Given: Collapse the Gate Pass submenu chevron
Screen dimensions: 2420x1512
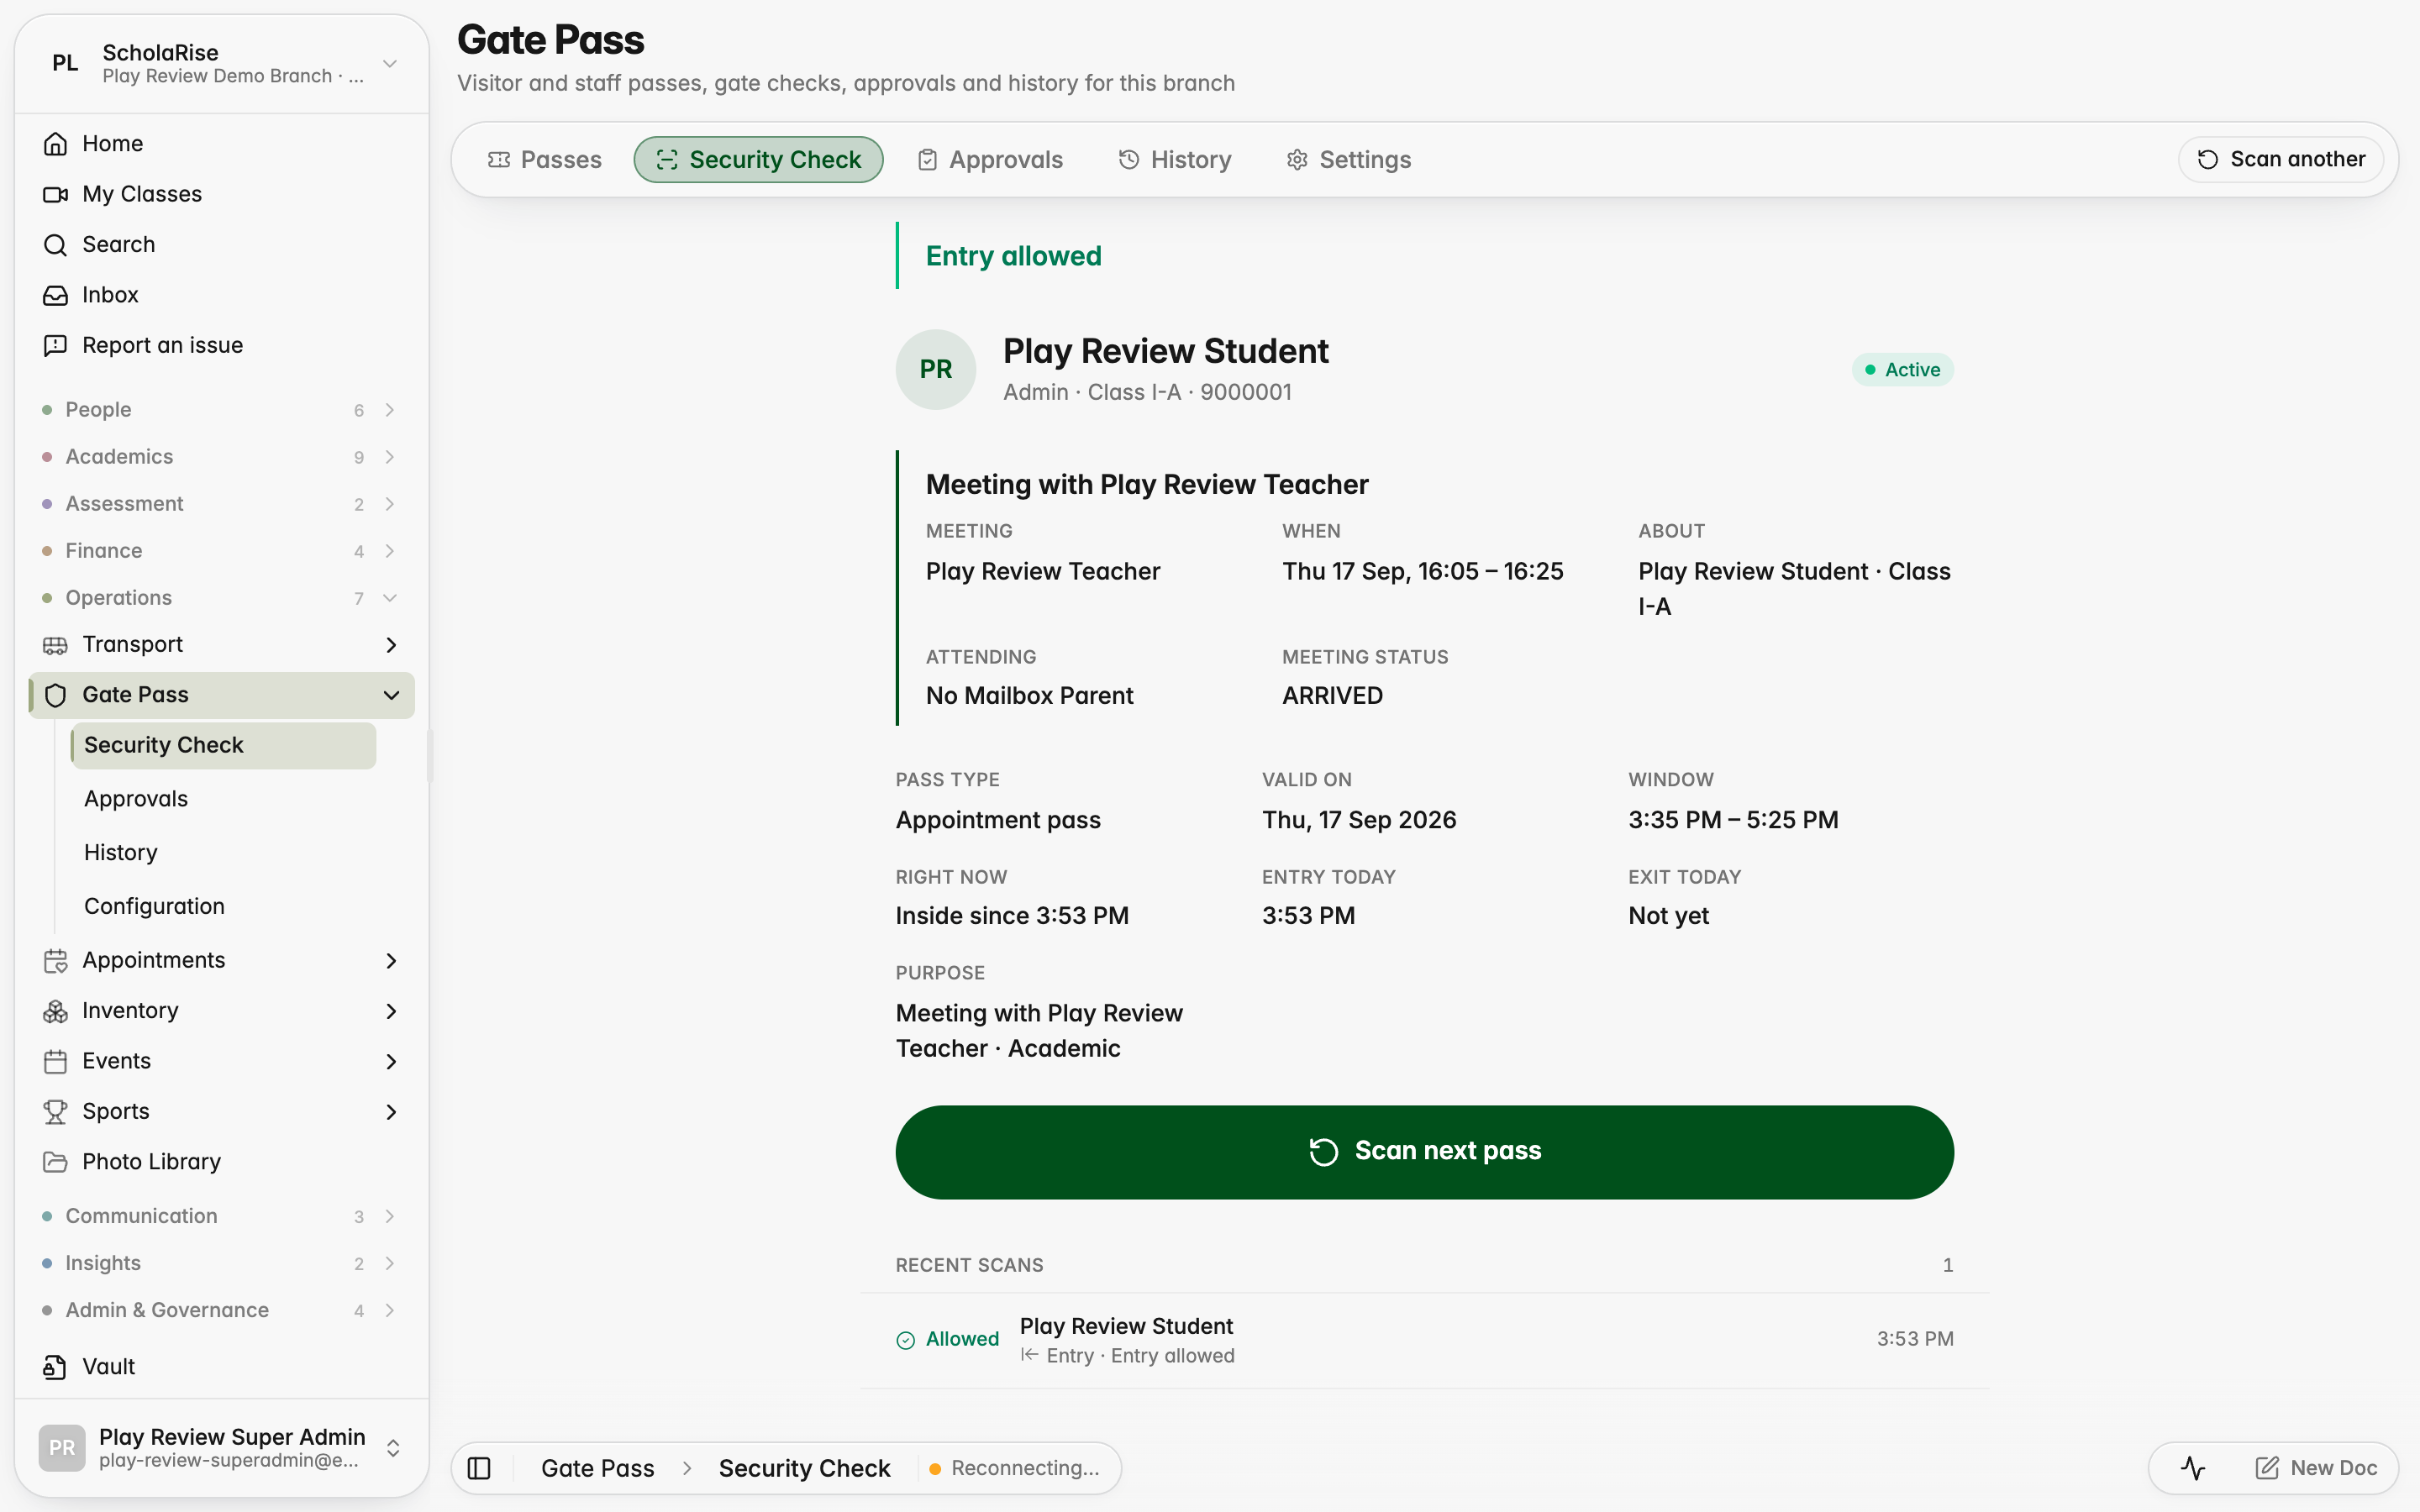Looking at the screenshot, I should click(391, 695).
